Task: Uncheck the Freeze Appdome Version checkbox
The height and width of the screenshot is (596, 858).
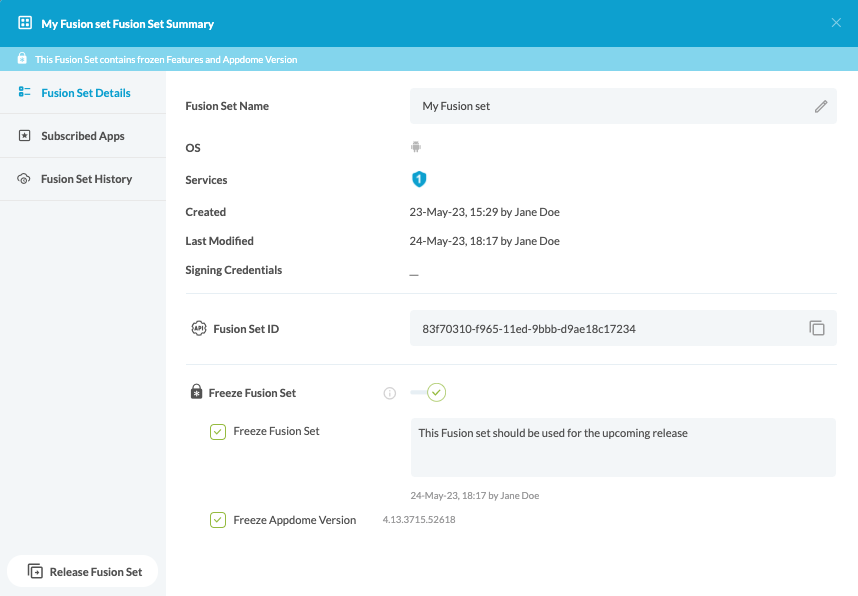Action: tap(217, 520)
